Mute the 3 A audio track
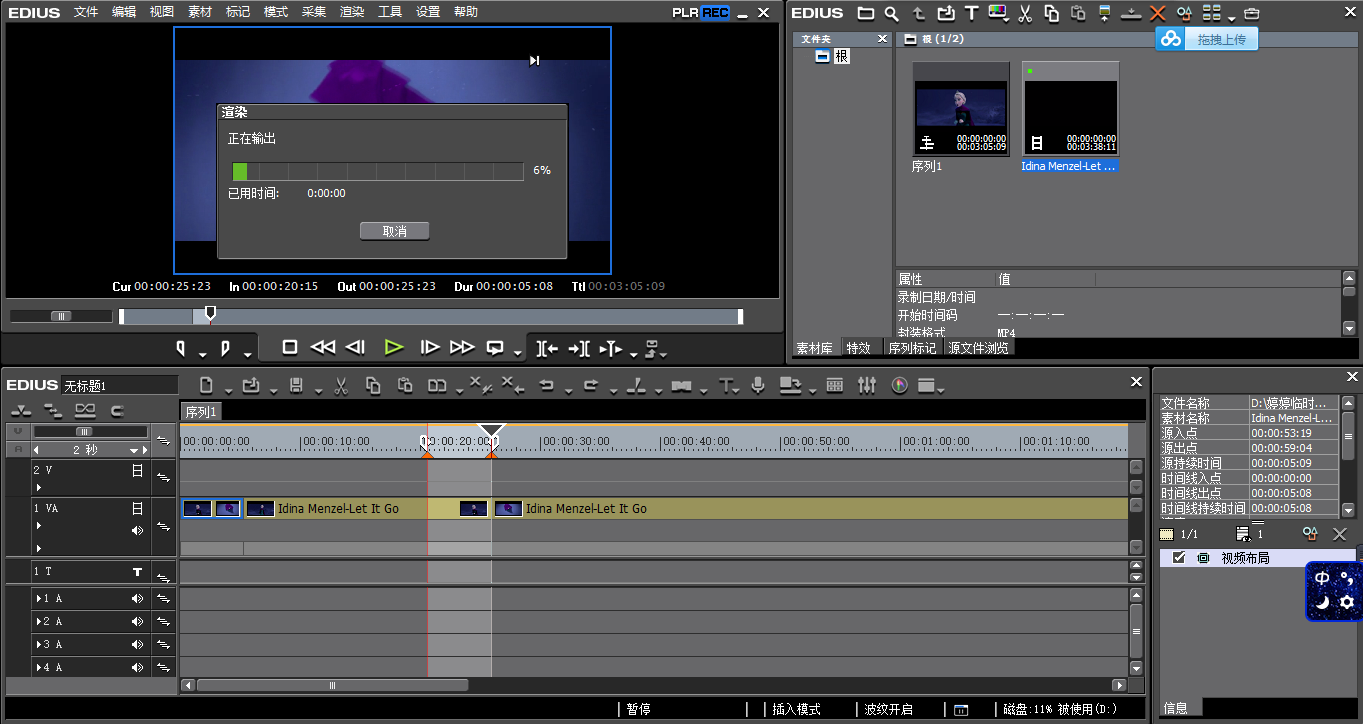The width and height of the screenshot is (1363, 724). [137, 644]
